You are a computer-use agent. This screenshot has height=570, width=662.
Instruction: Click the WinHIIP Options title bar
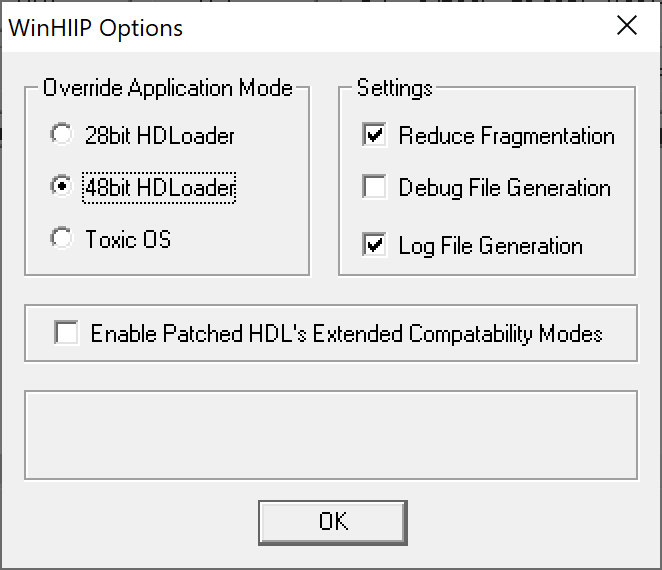tap(300, 26)
